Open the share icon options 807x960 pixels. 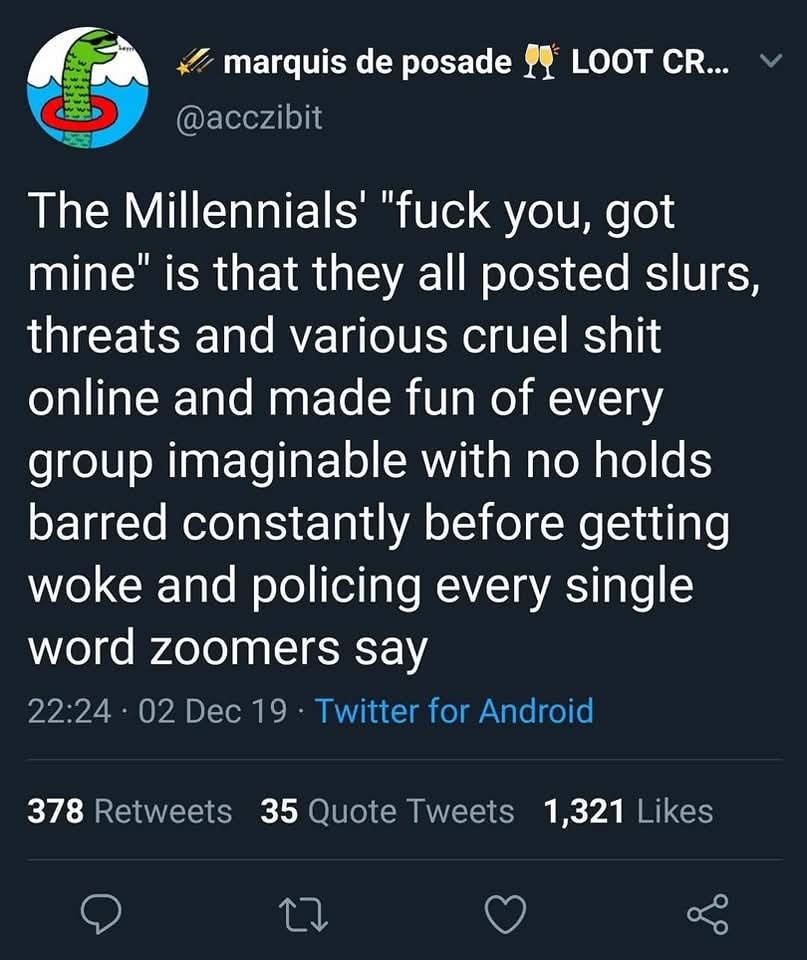(x=708, y=913)
